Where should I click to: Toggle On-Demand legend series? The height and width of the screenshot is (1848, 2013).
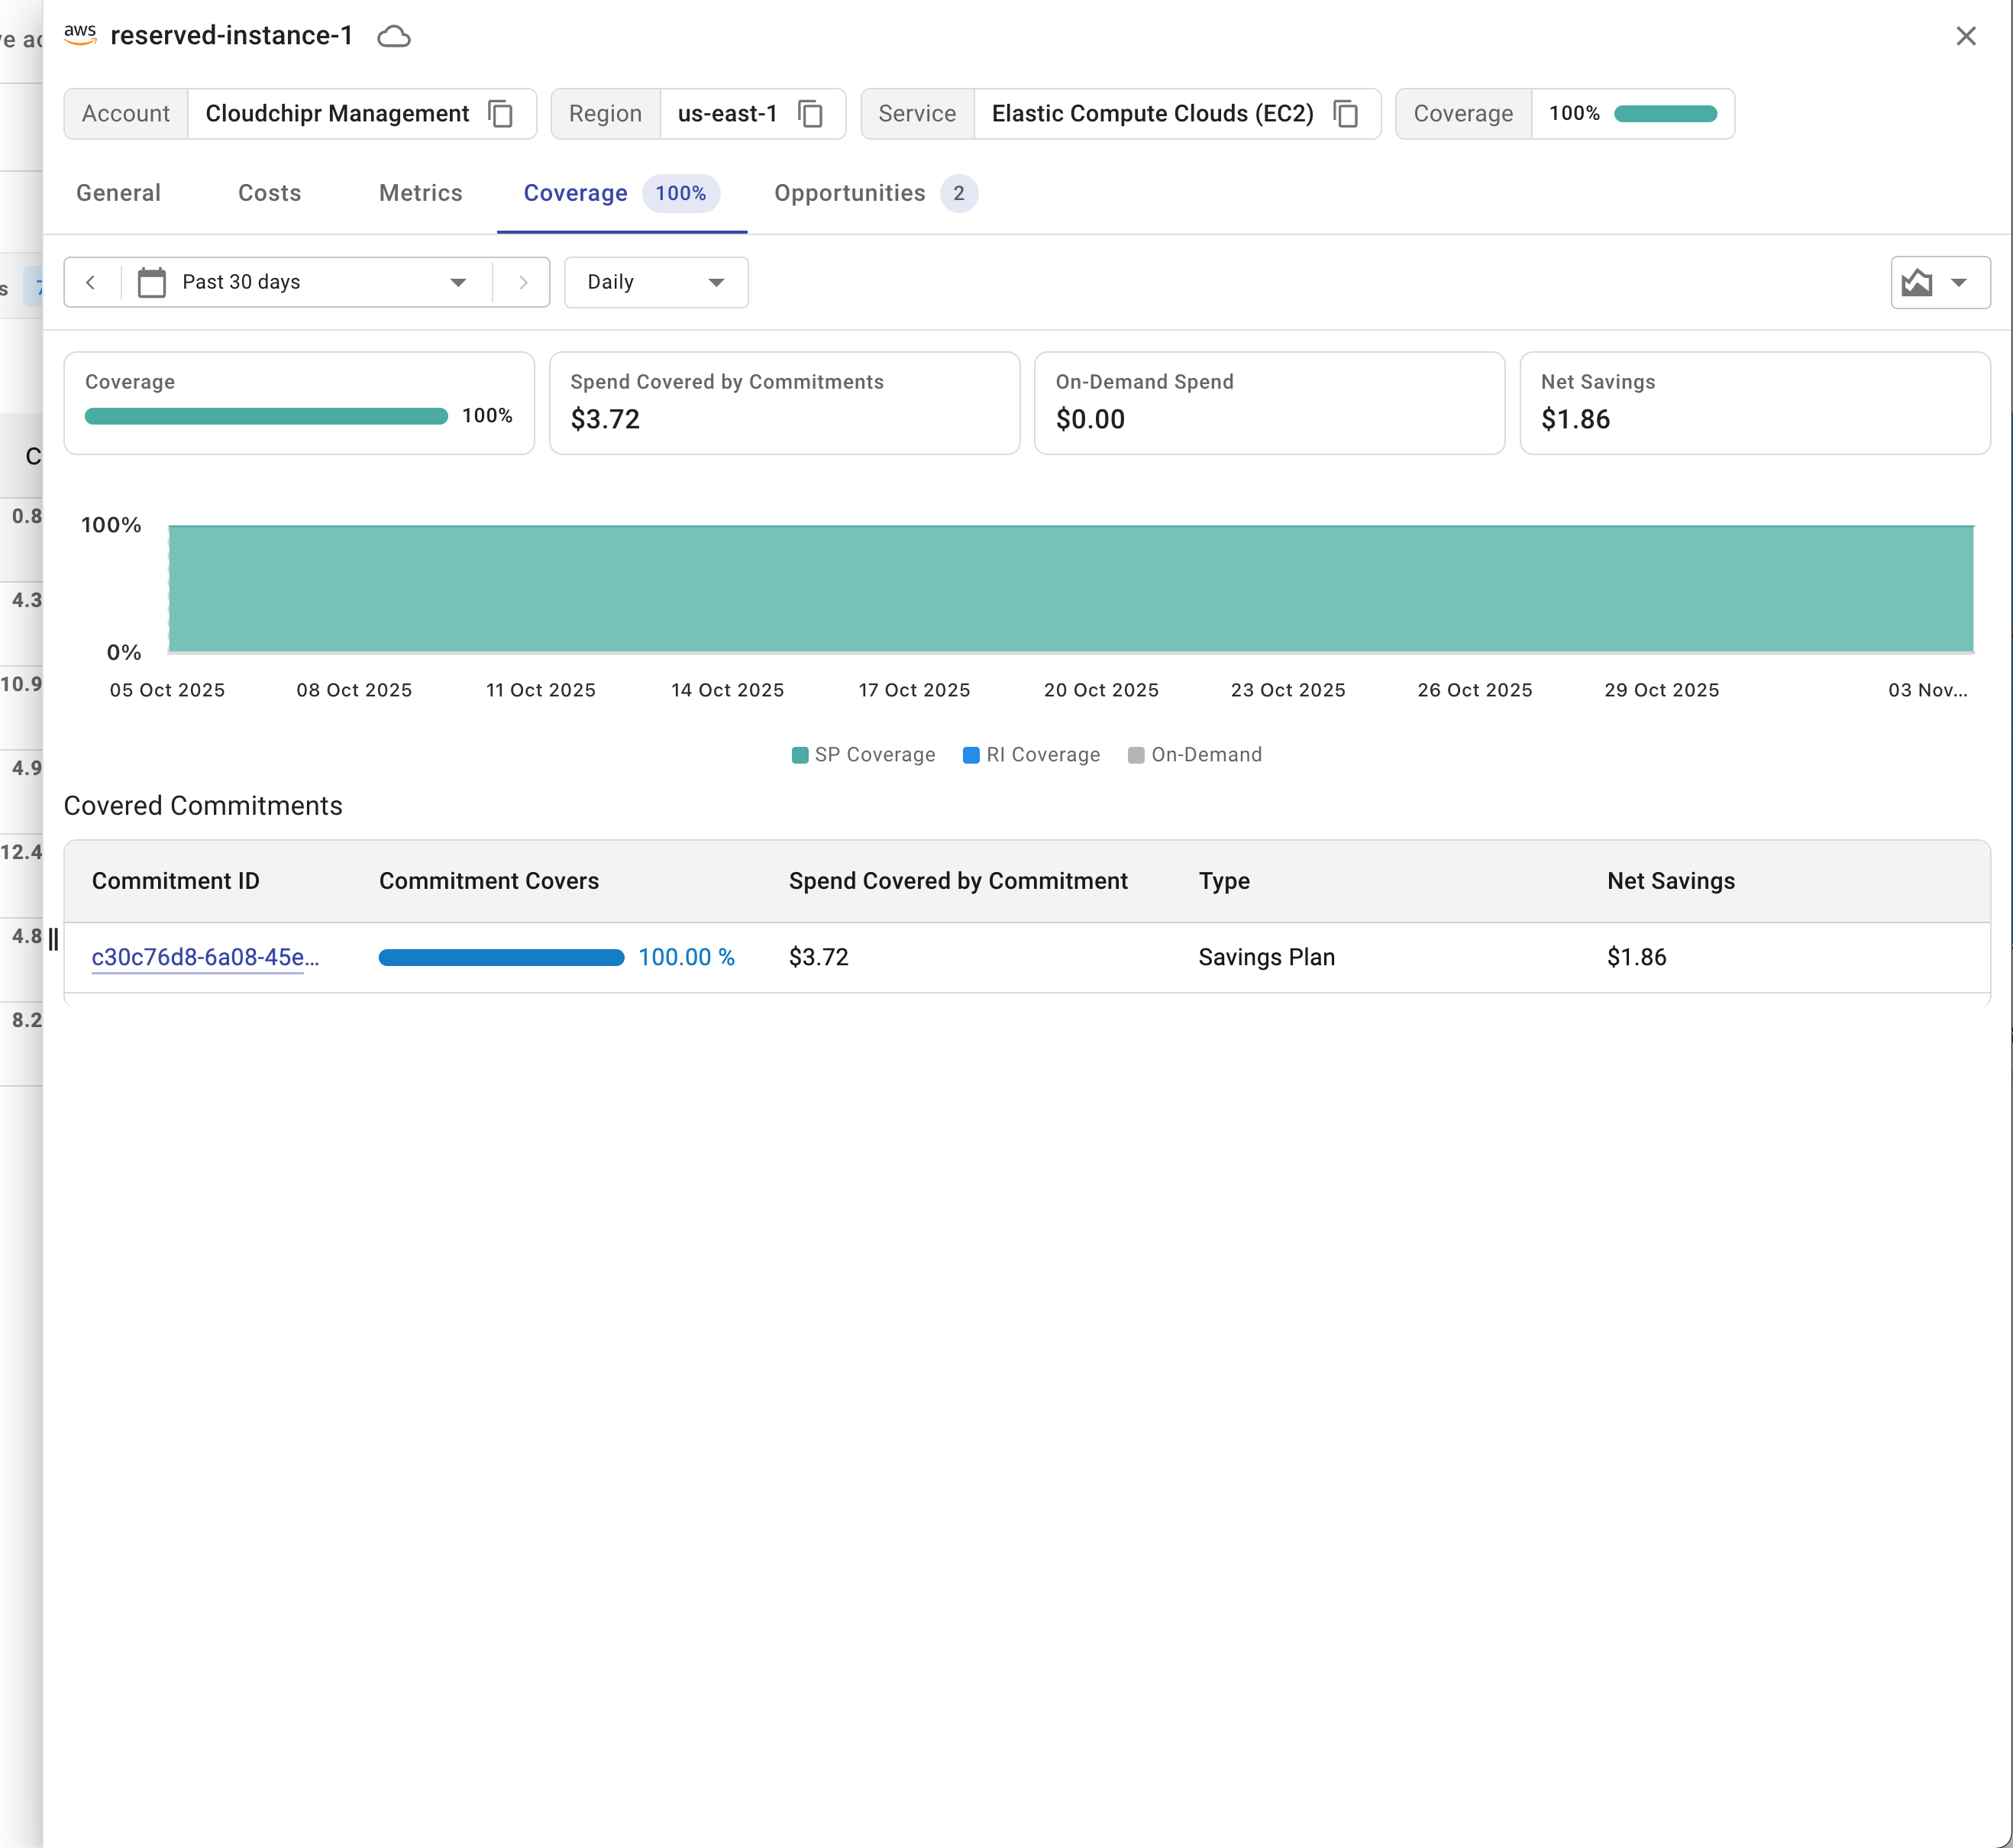pyautogui.click(x=1195, y=755)
